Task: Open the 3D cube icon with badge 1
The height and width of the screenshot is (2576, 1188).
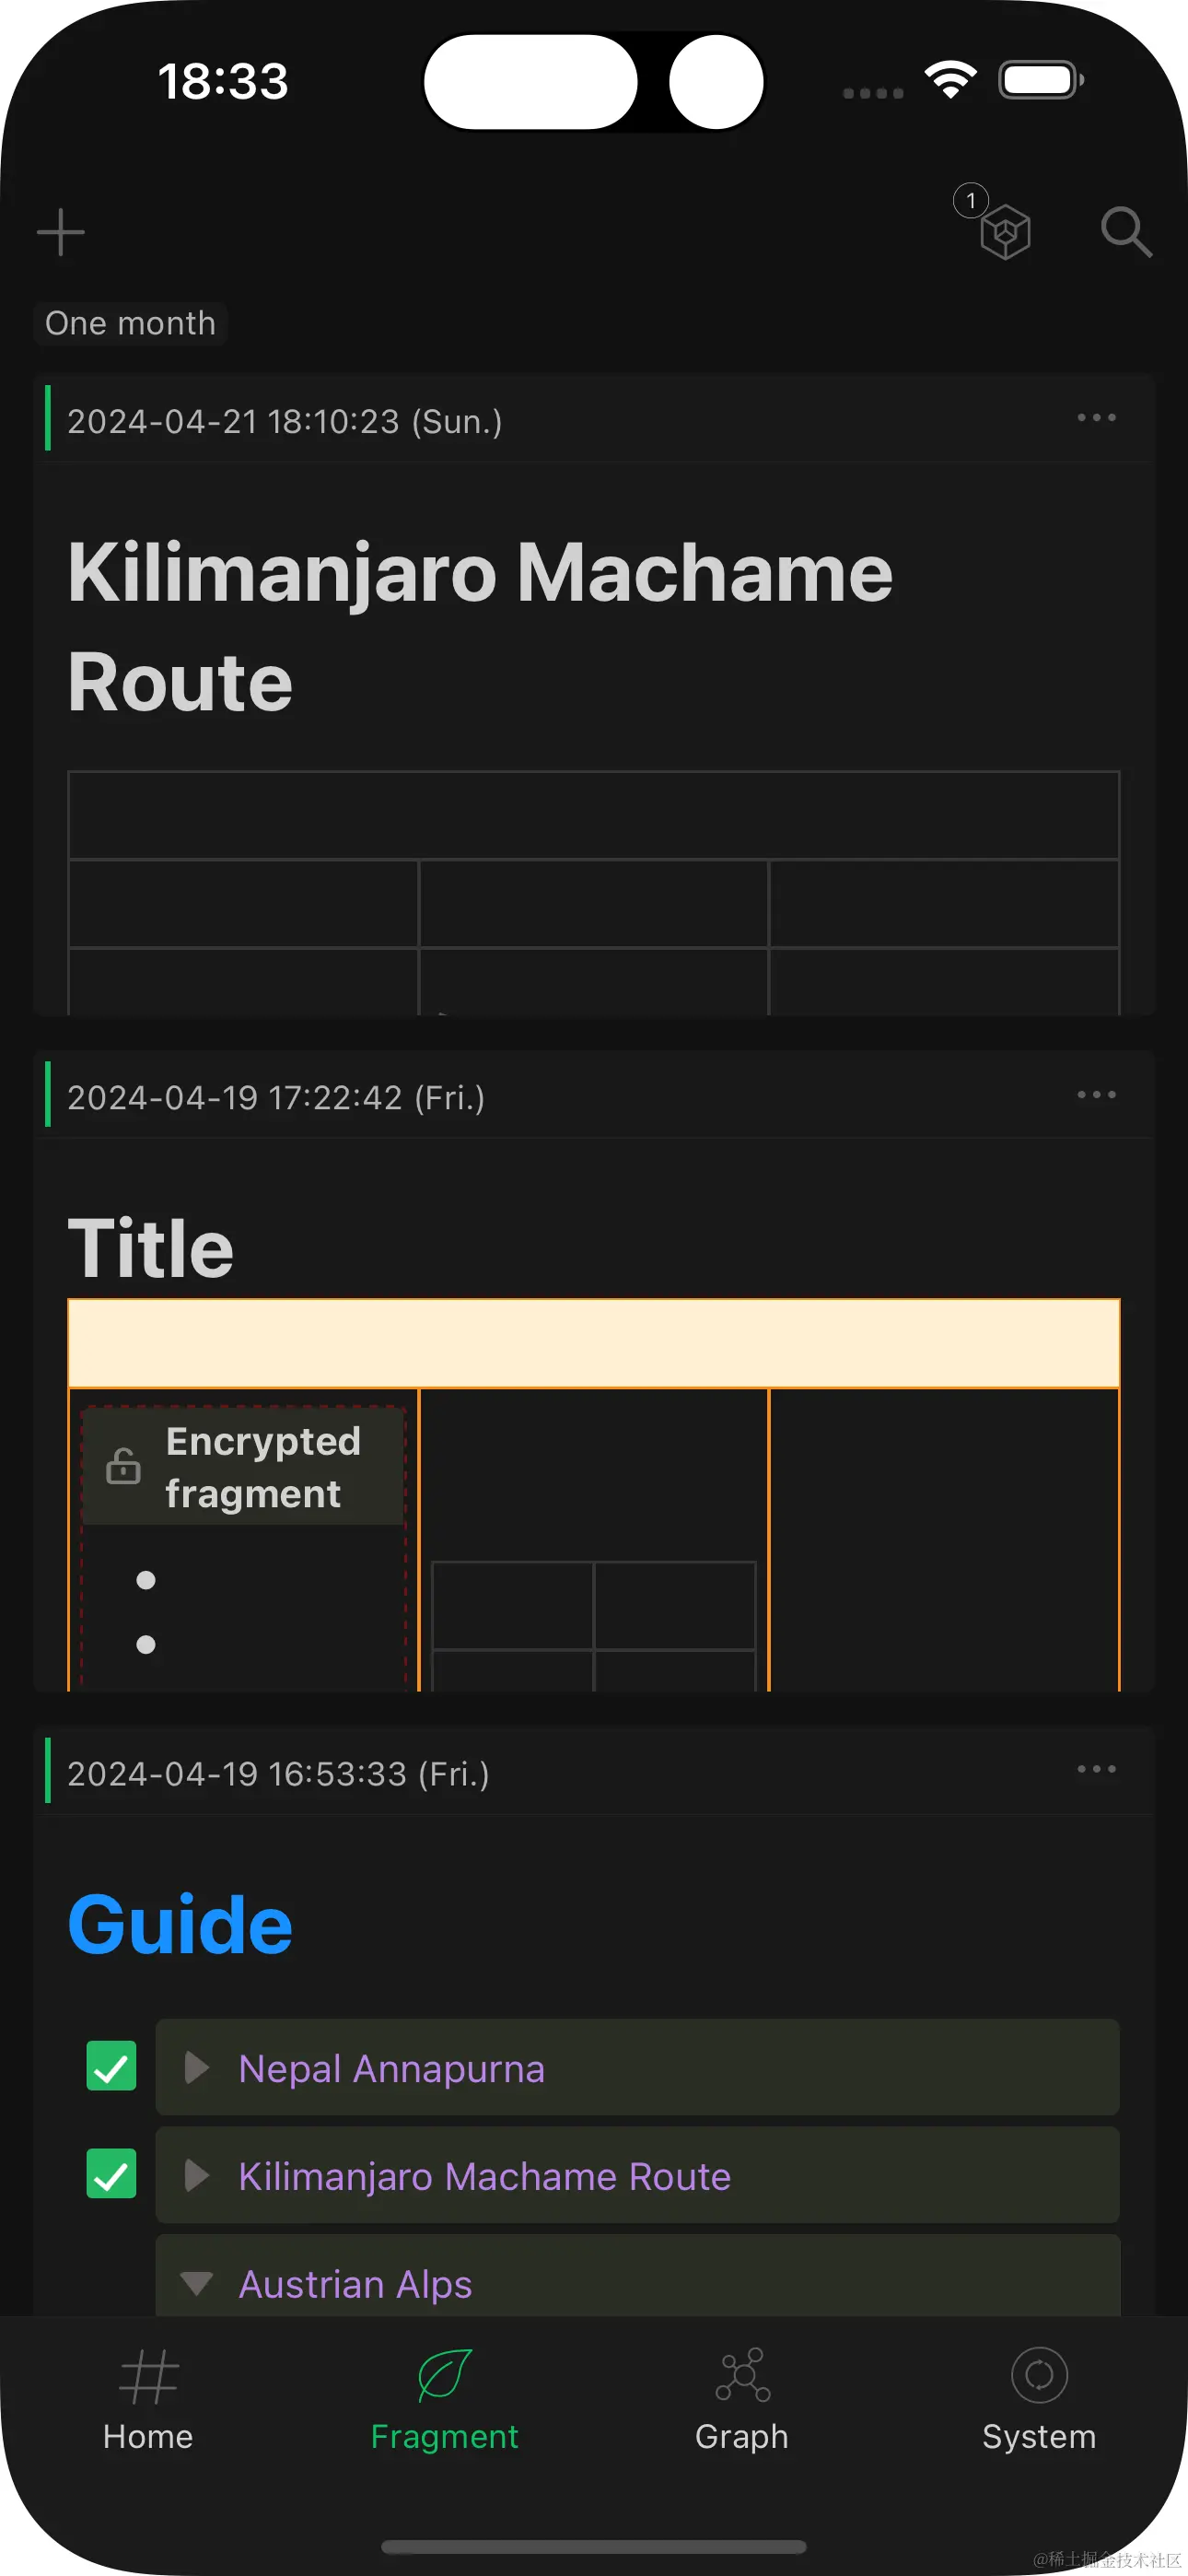Action: coord(1002,231)
